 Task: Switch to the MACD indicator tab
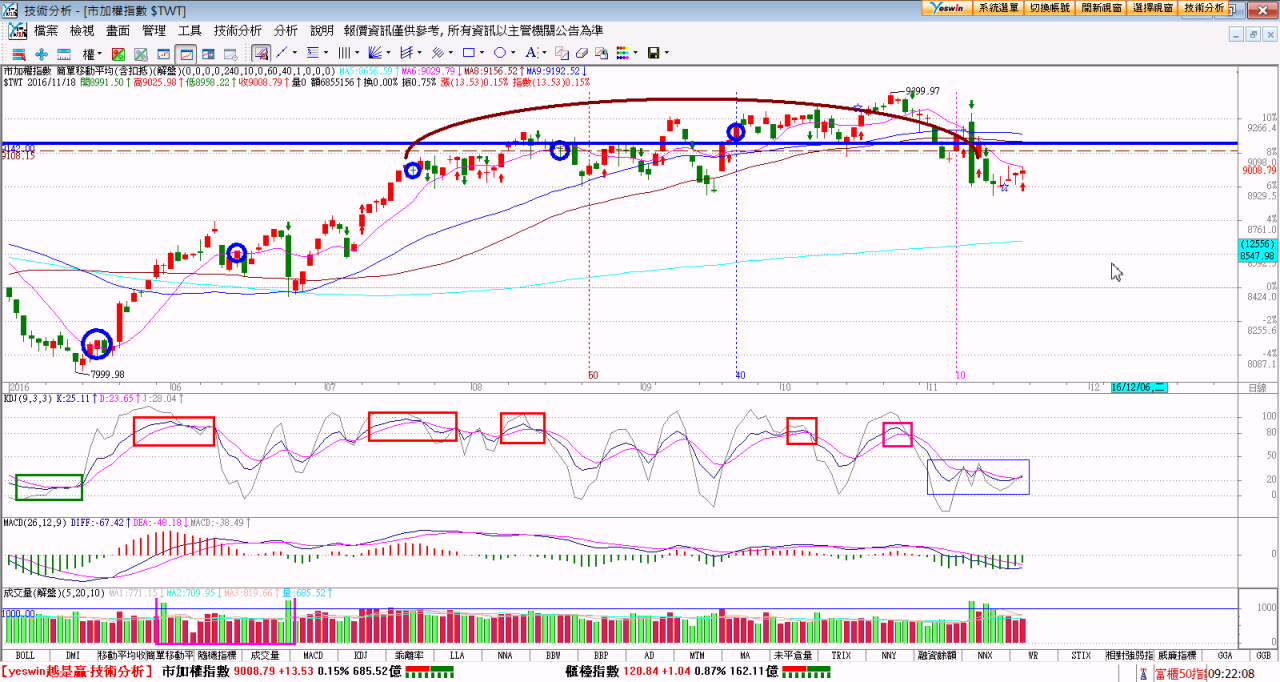click(x=313, y=655)
